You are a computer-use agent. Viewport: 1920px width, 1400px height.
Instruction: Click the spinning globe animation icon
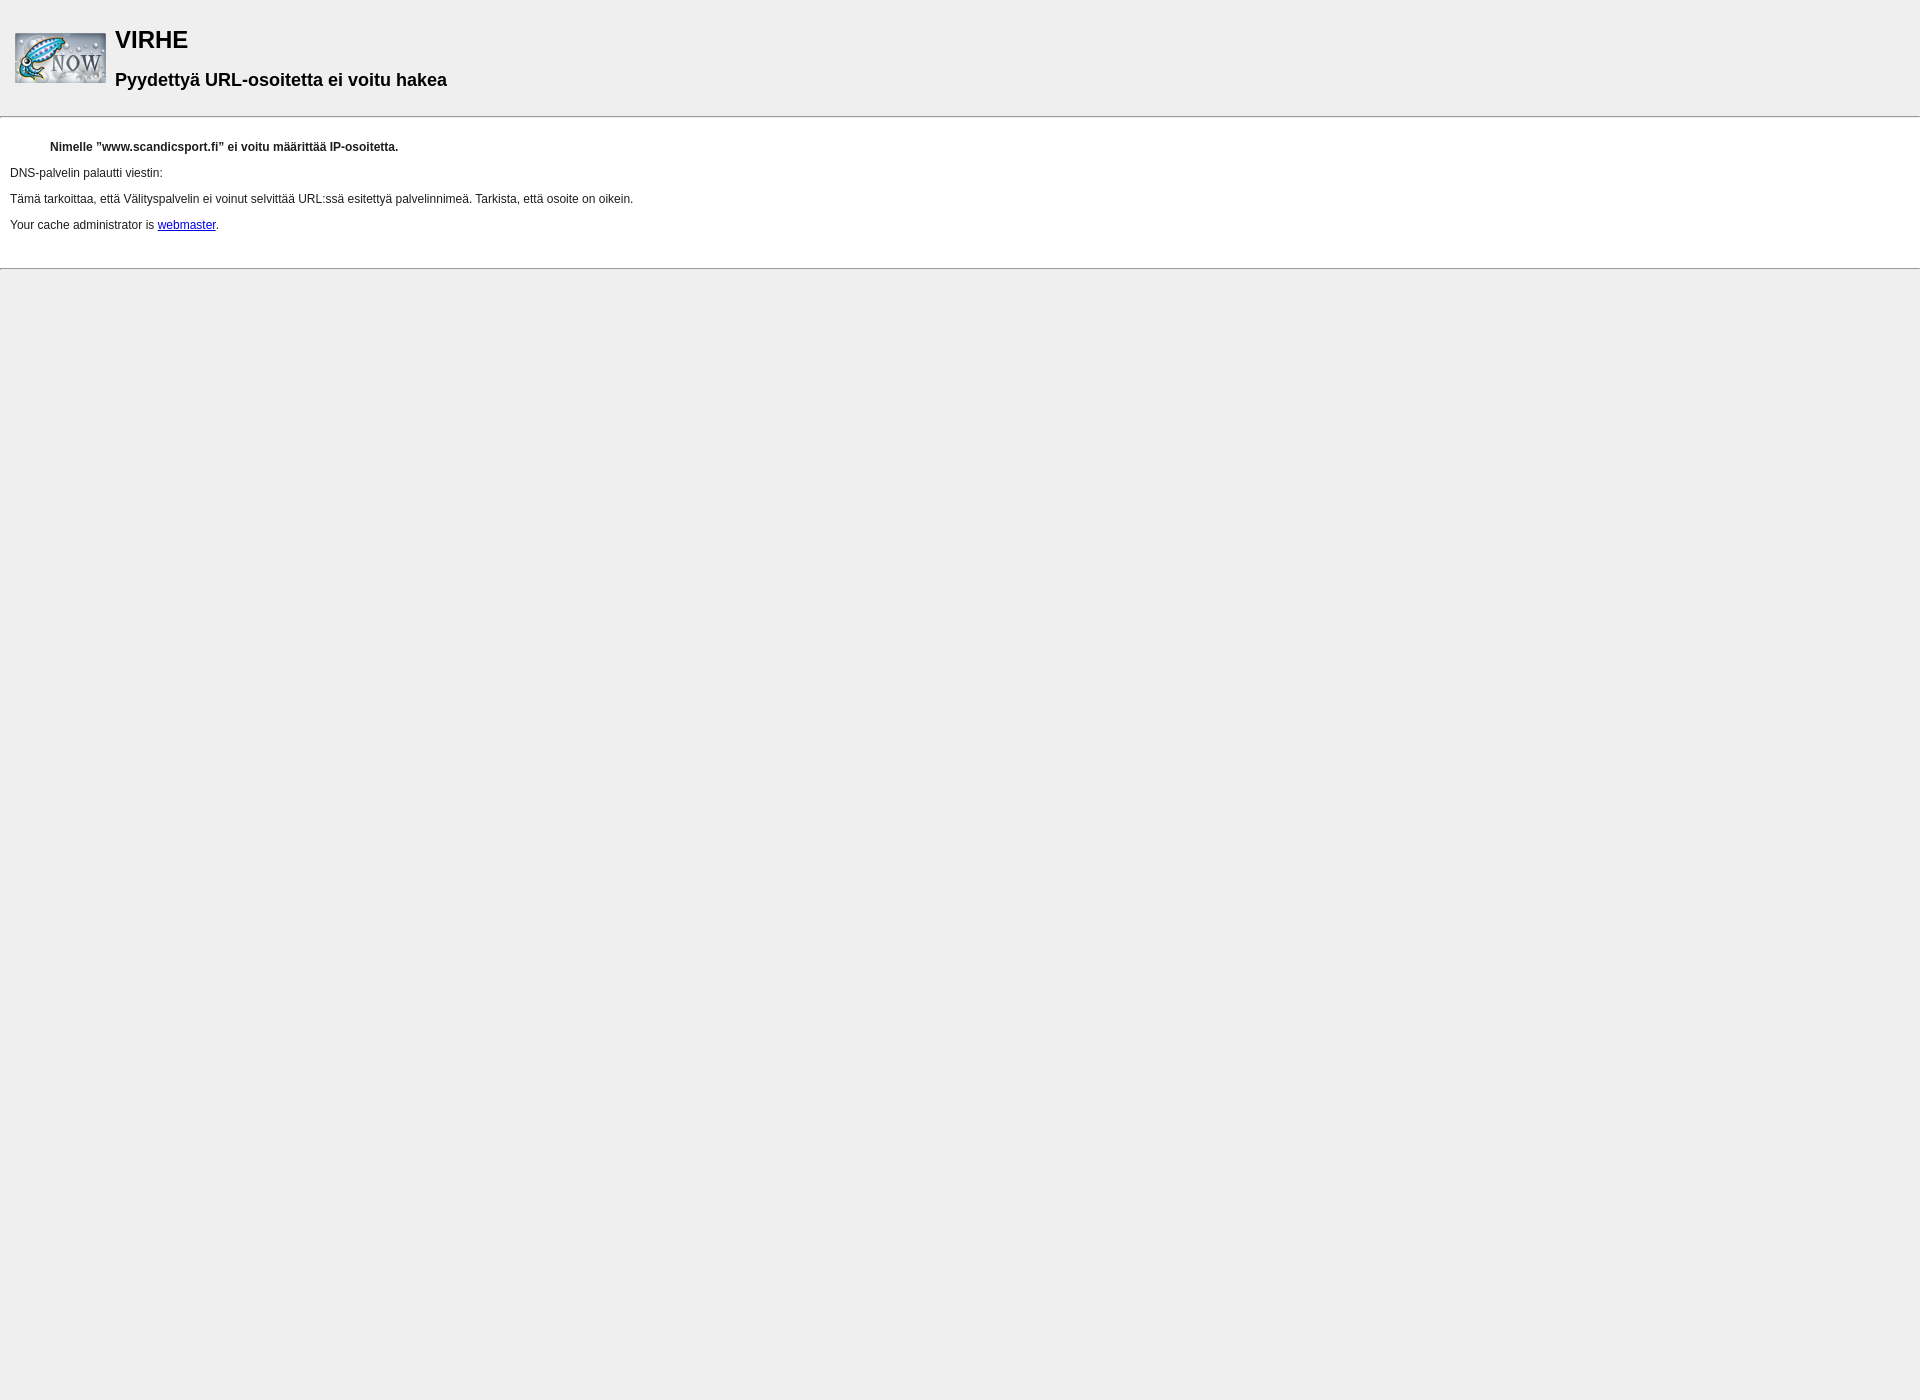point(60,57)
